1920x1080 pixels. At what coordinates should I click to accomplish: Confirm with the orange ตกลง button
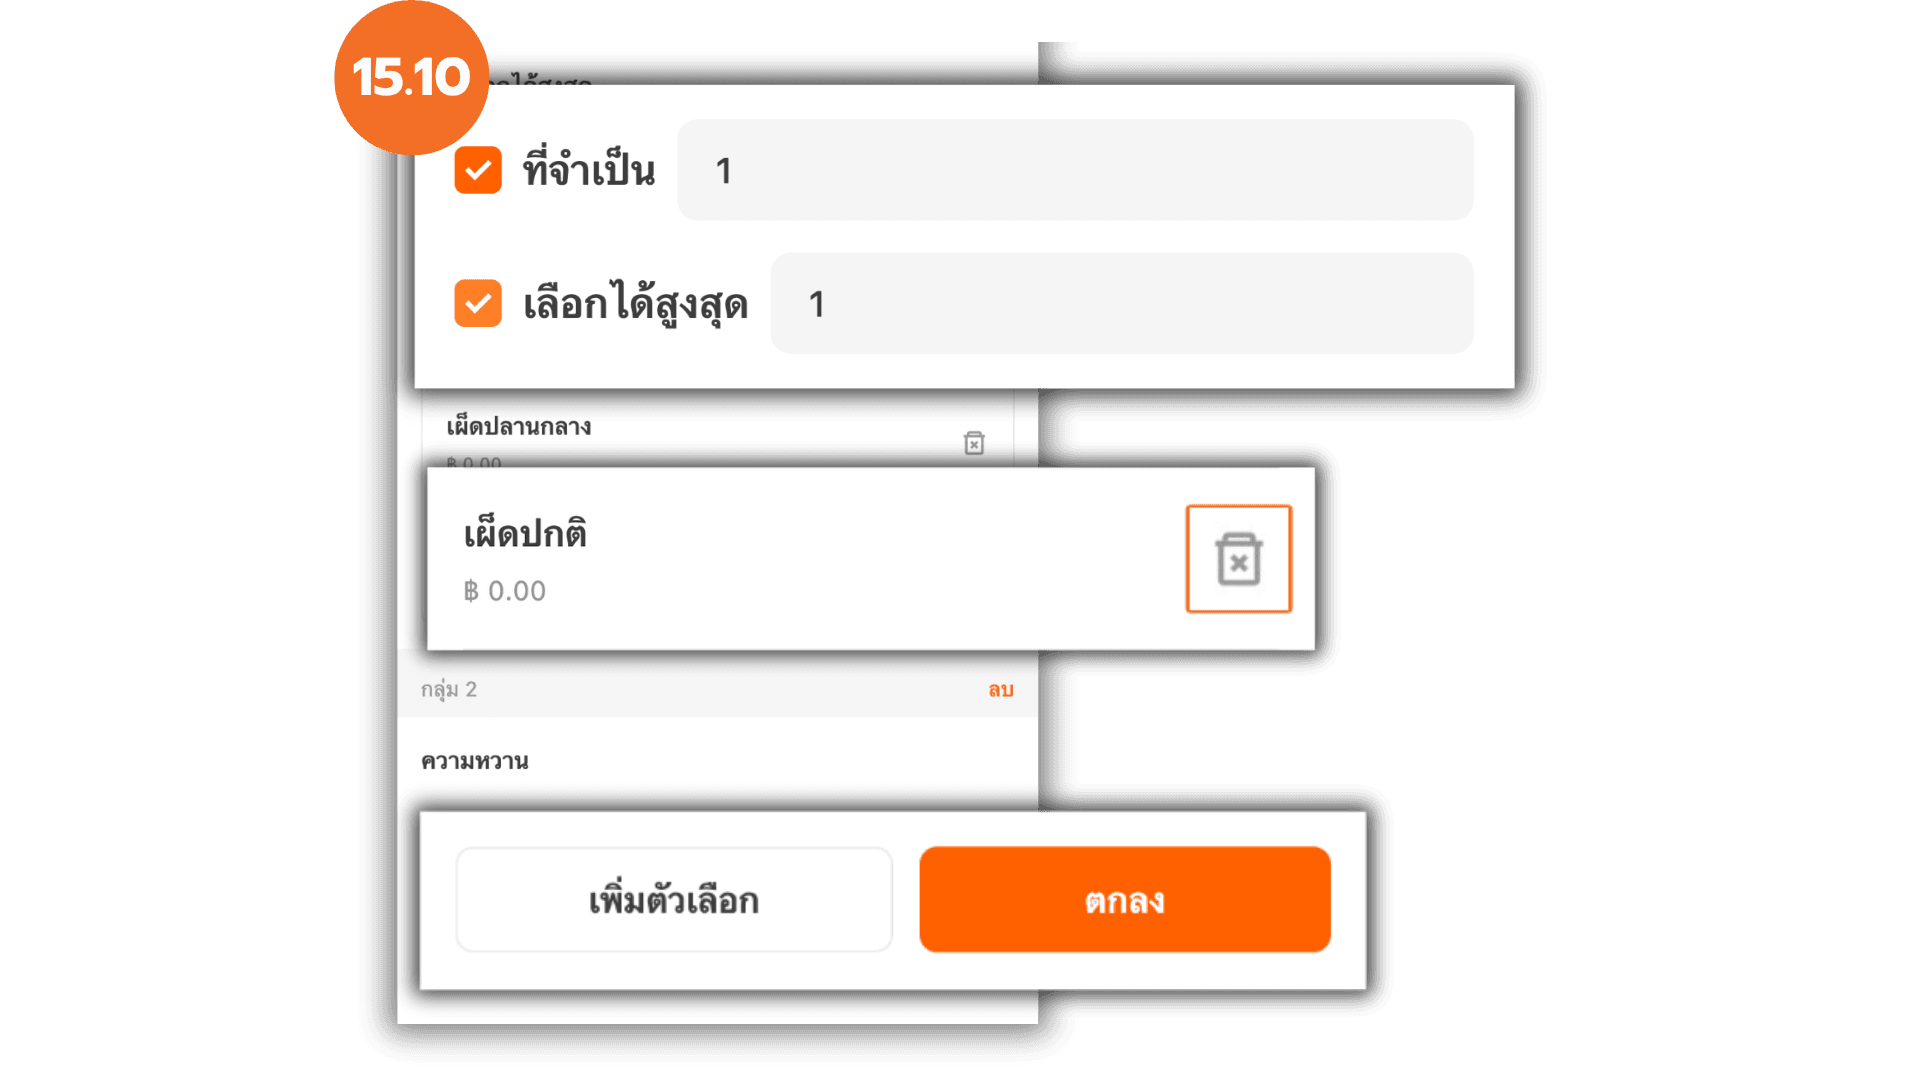point(1125,900)
